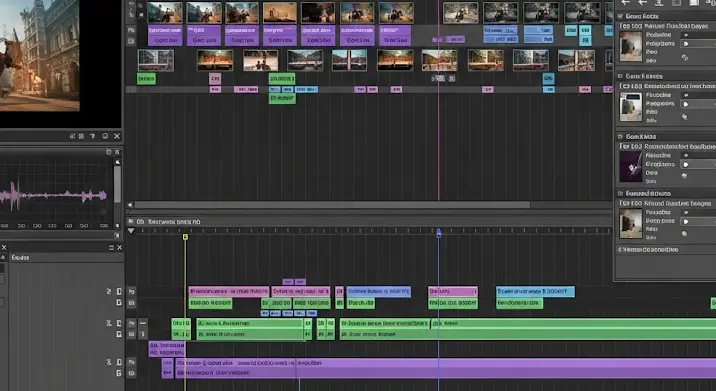
Task: Collapse the third section header in the right panel
Action: [x=620, y=137]
